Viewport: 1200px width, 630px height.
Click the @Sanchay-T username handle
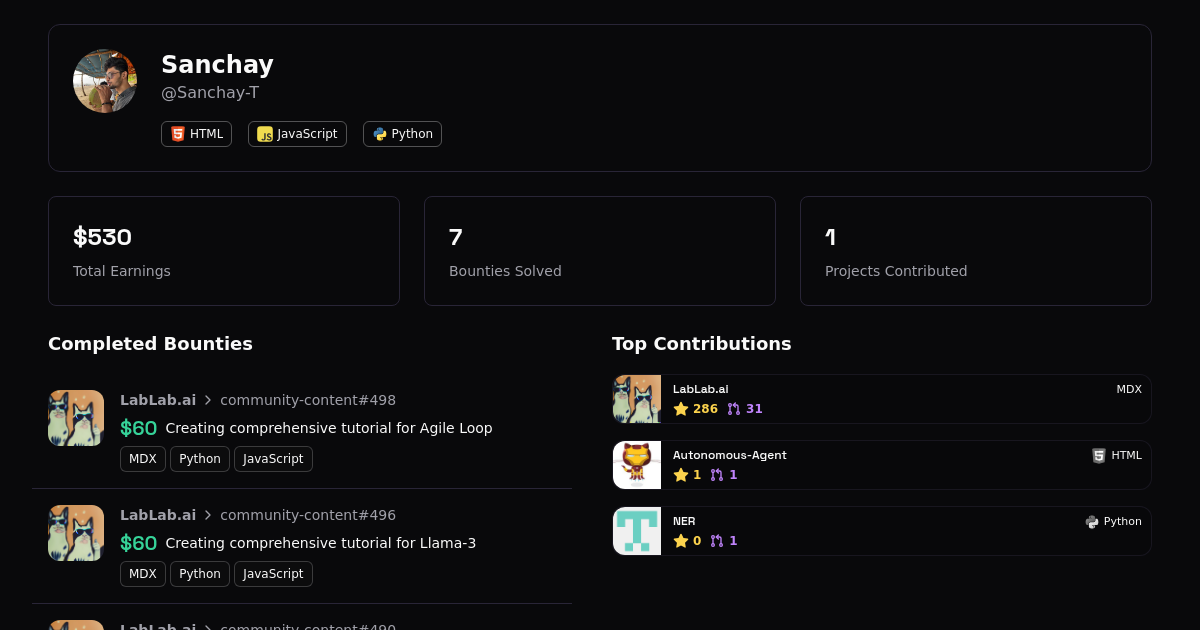coord(210,93)
